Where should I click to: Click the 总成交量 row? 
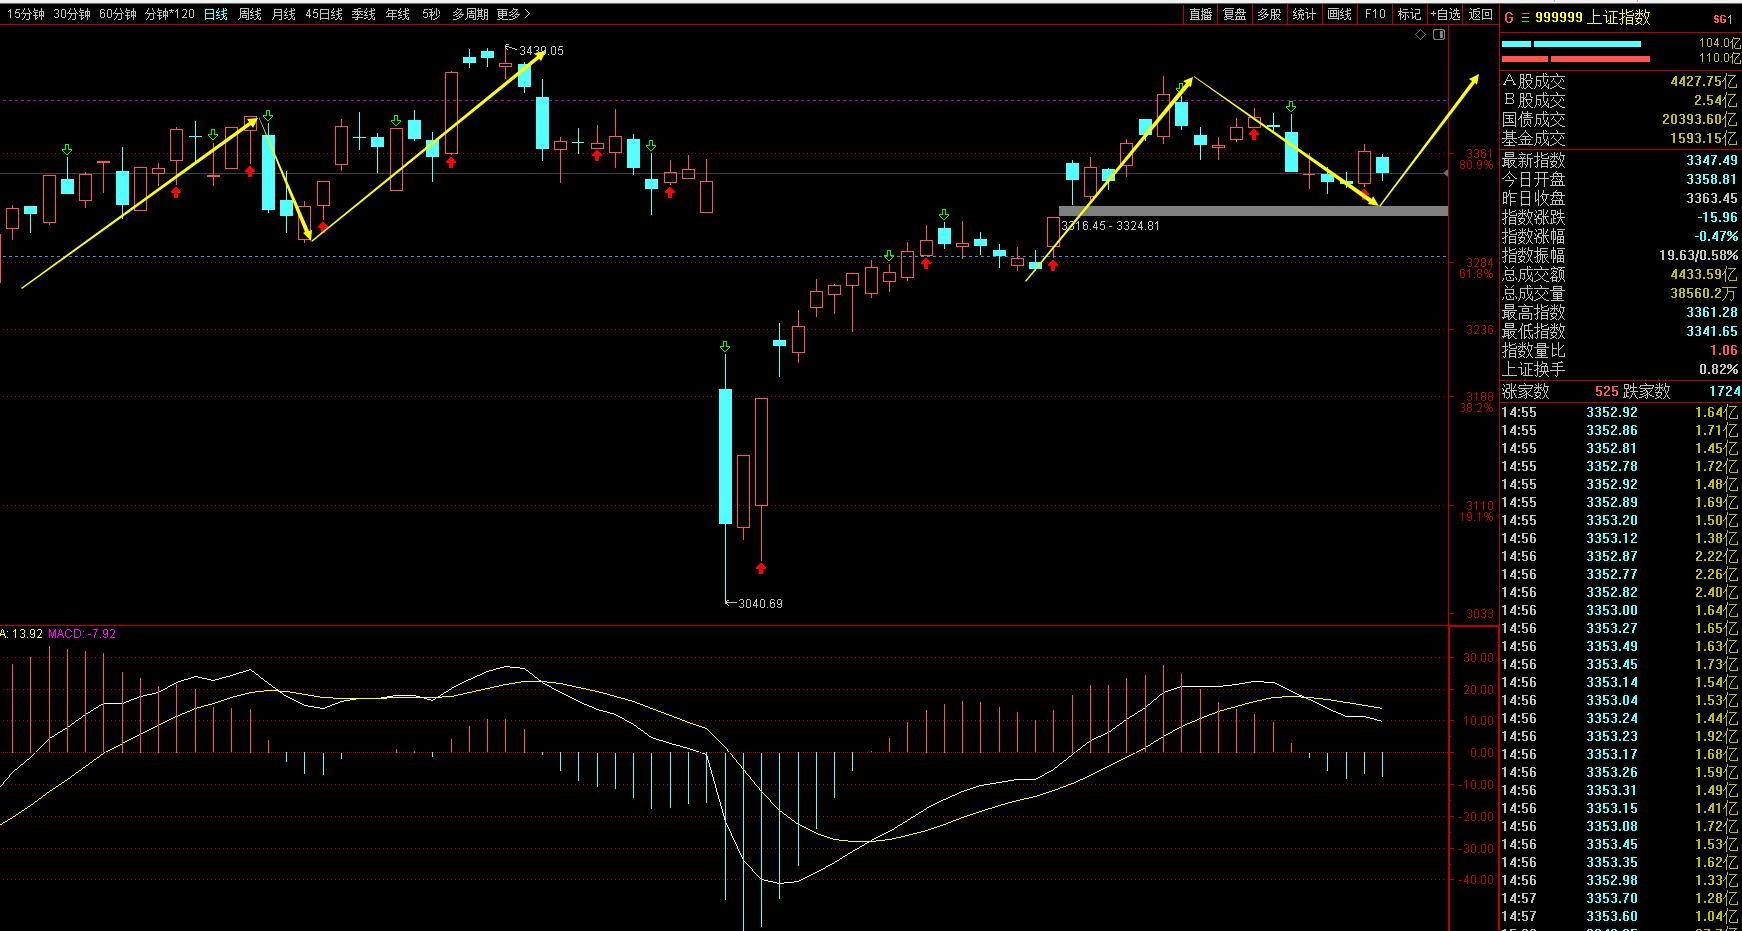click(1620, 293)
